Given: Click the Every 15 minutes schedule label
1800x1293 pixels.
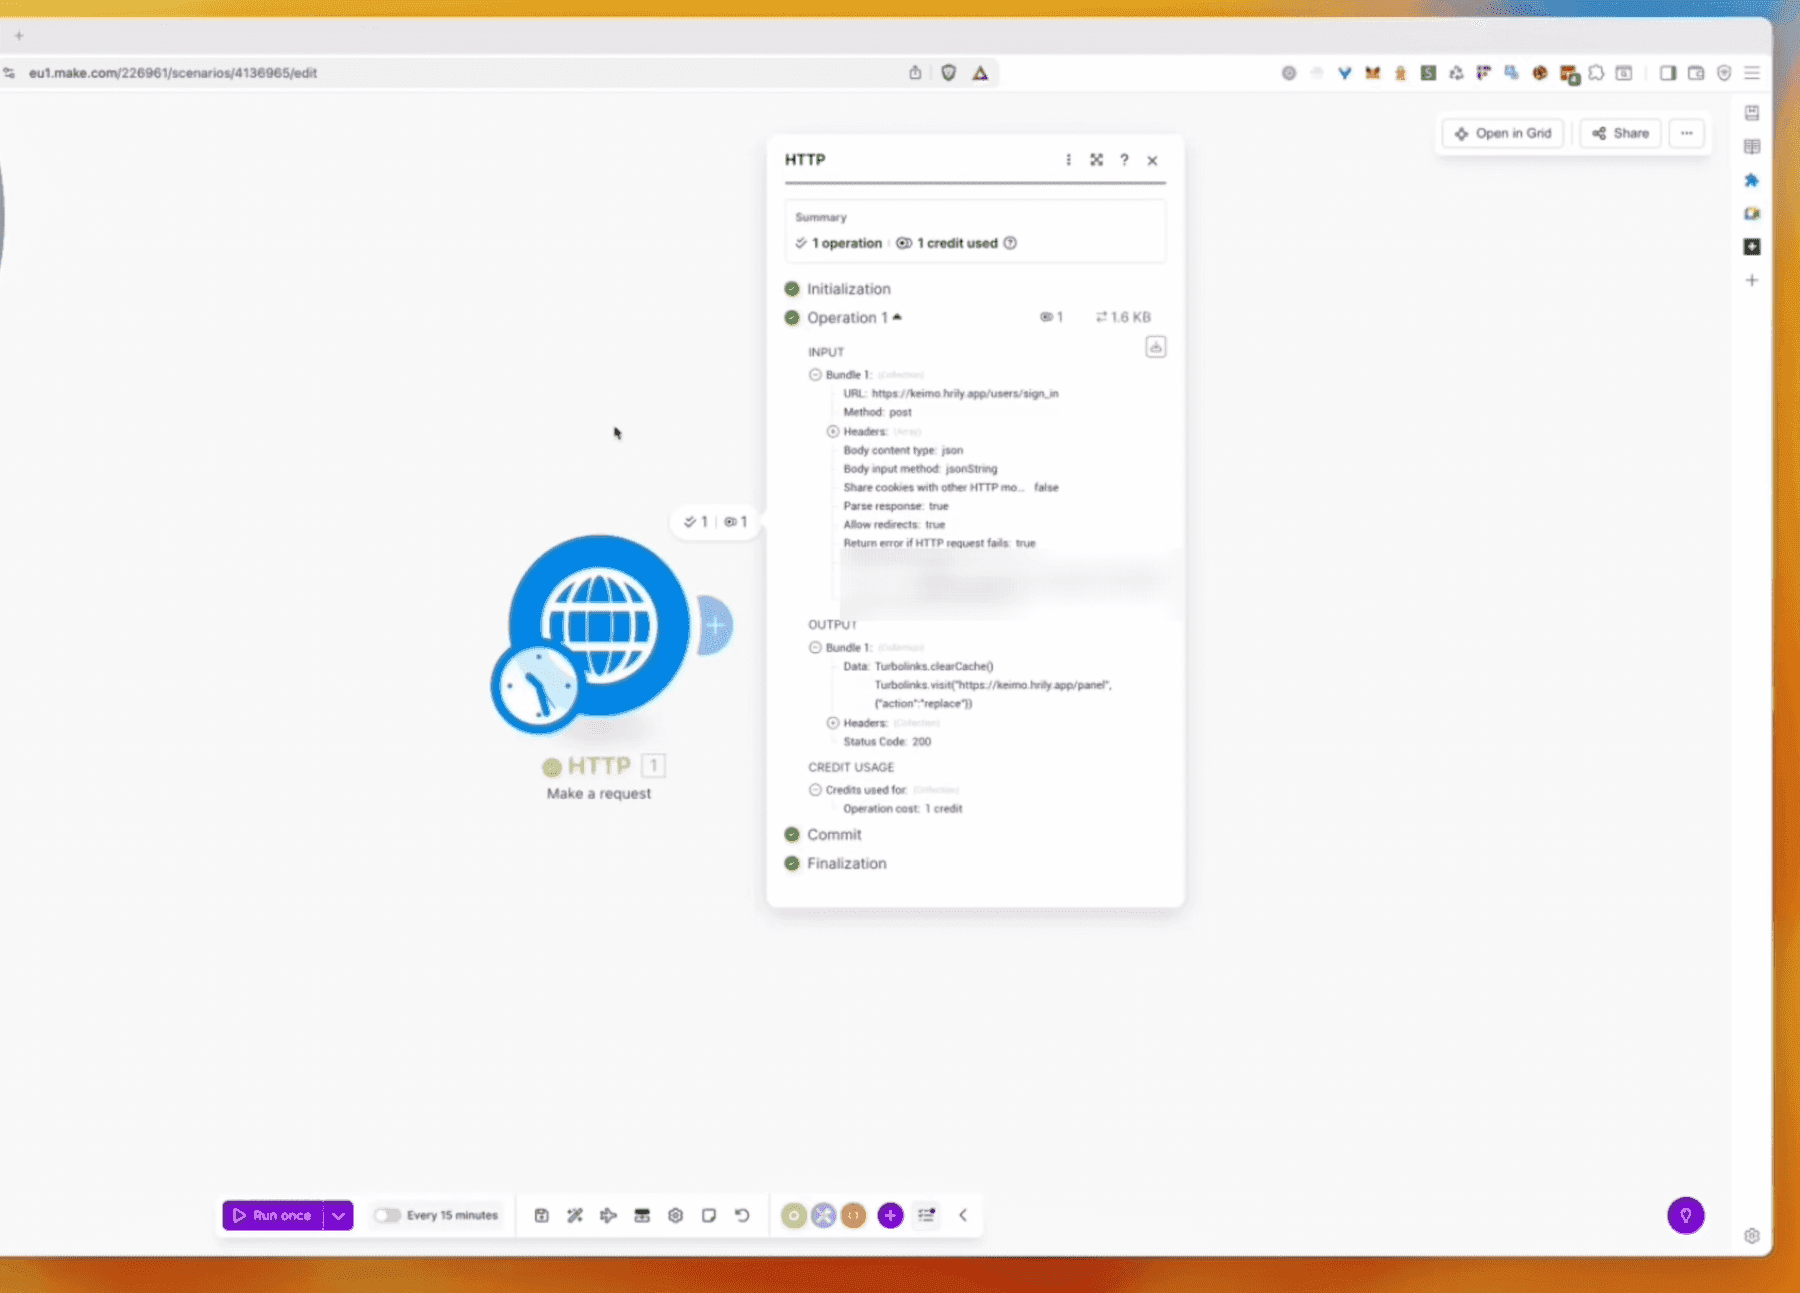Looking at the screenshot, I should tap(452, 1215).
